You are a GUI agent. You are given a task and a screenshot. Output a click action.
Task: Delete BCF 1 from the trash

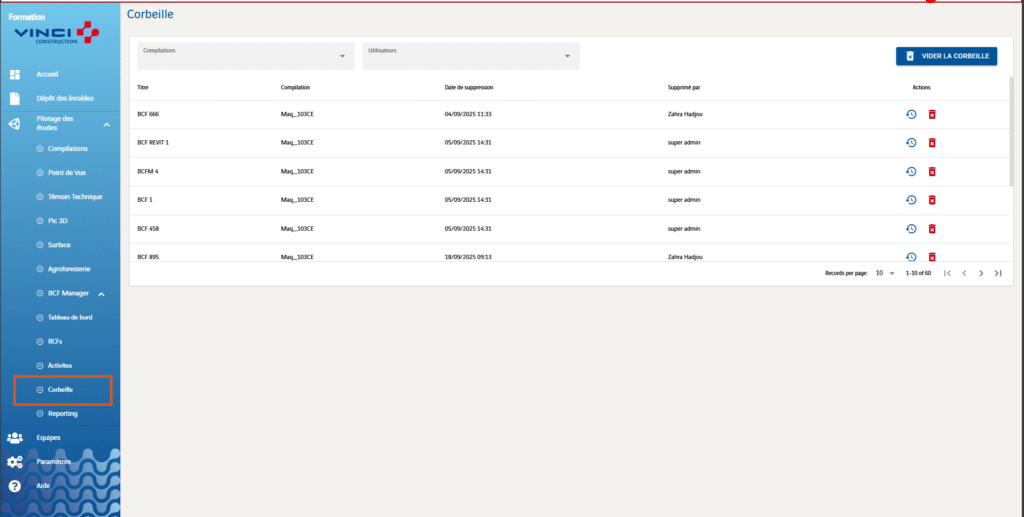(x=931, y=200)
